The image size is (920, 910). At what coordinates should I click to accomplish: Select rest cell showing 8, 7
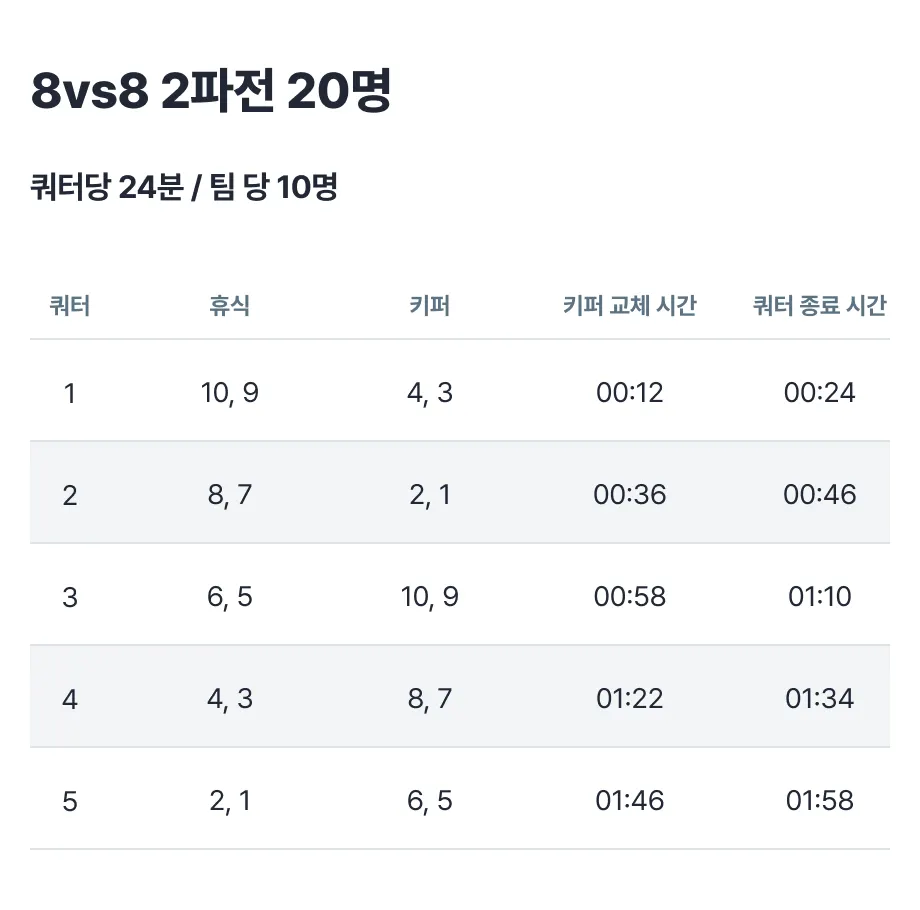coord(229,495)
